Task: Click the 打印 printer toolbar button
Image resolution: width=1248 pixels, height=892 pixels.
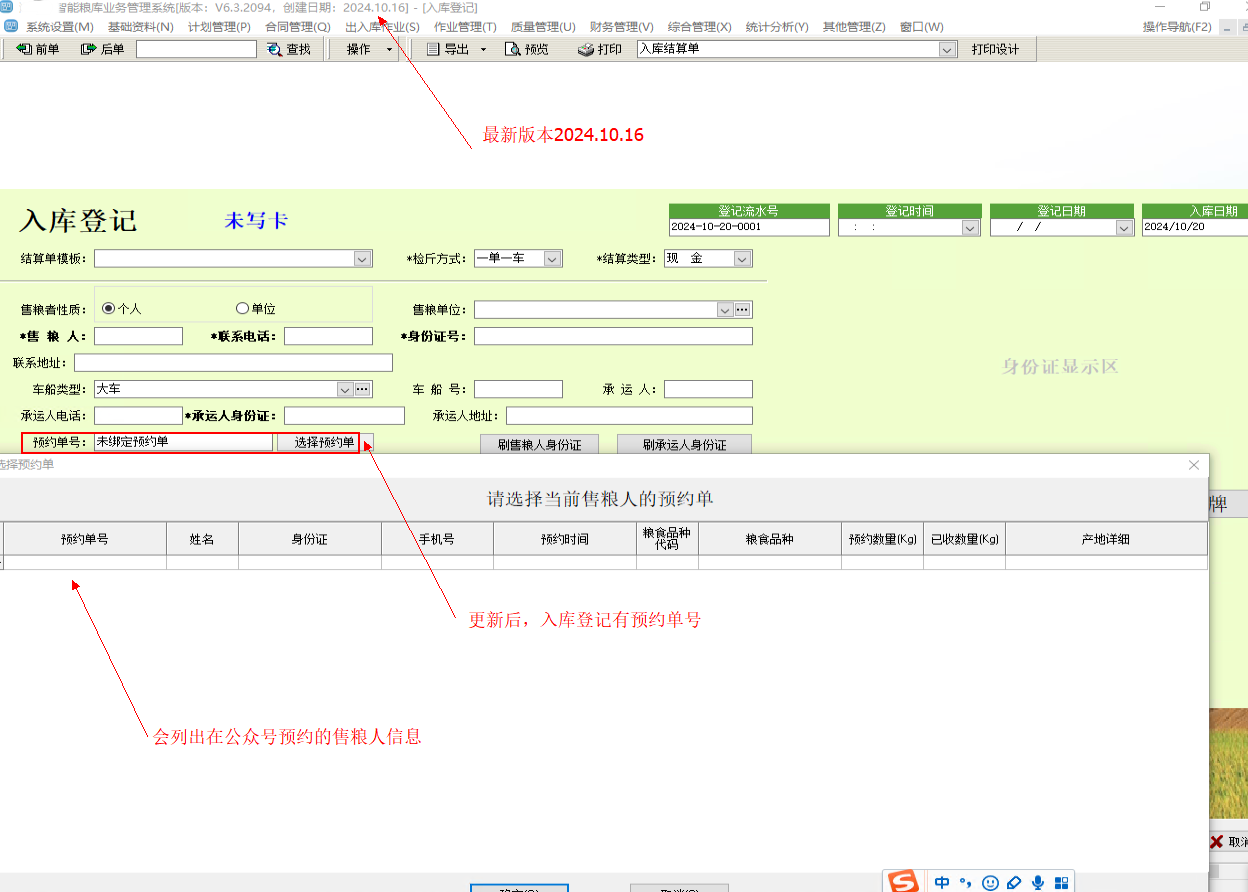Action: (600, 49)
